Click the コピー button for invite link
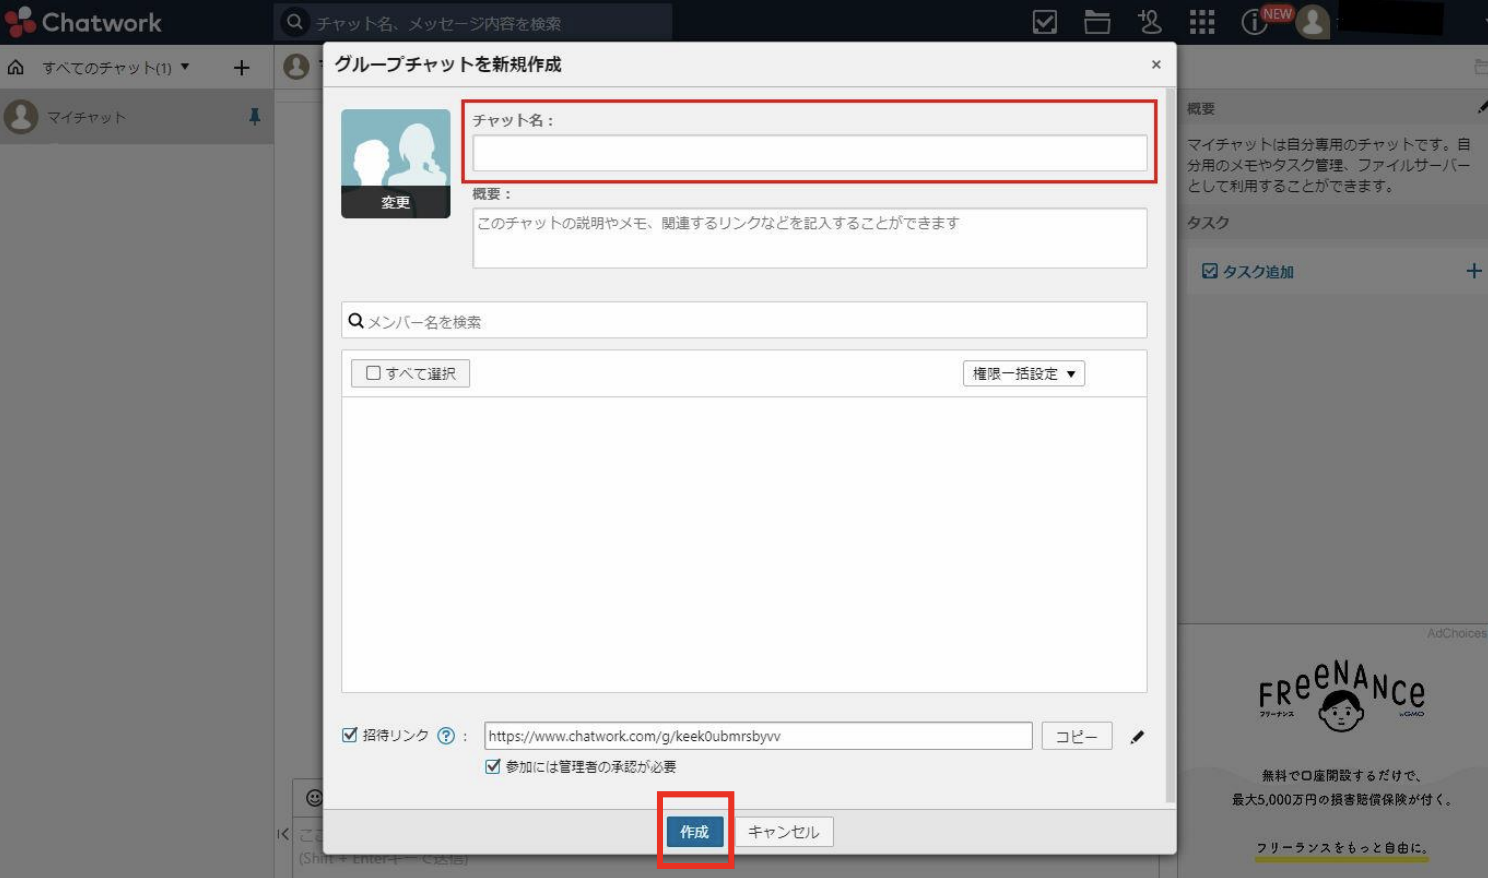Screen dimensions: 1488x878 tap(1076, 736)
